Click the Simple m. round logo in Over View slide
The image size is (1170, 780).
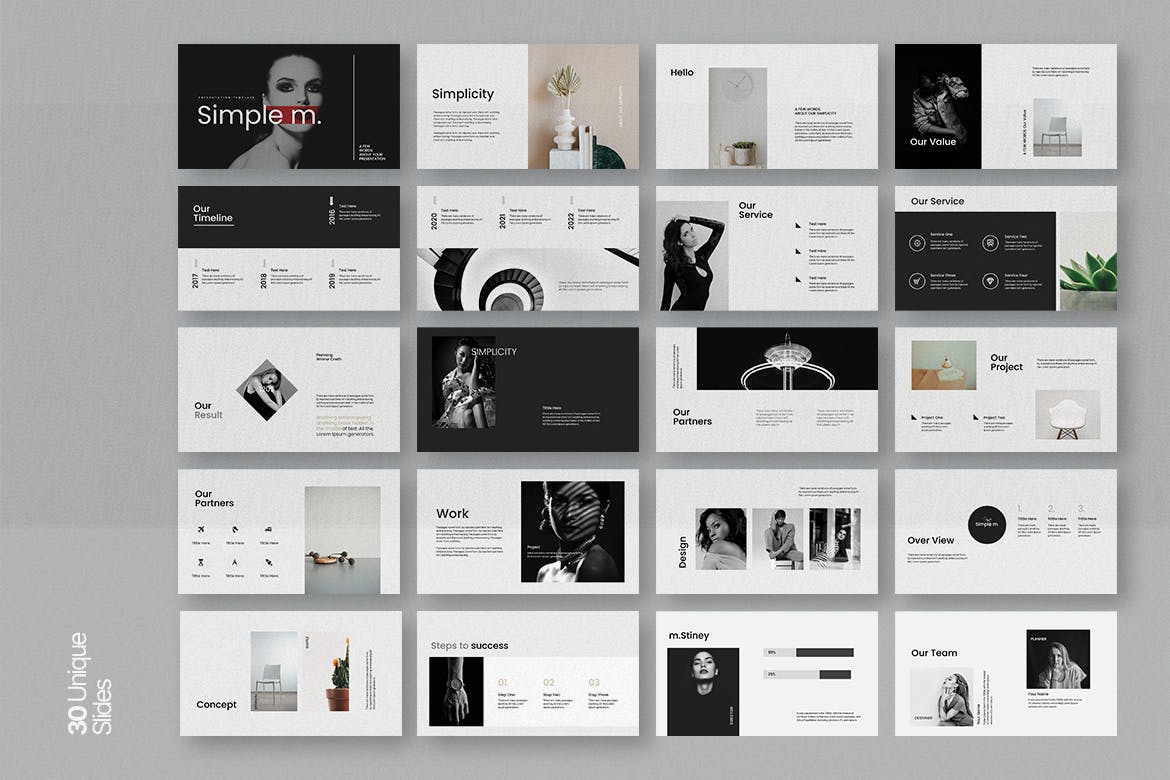click(x=987, y=524)
